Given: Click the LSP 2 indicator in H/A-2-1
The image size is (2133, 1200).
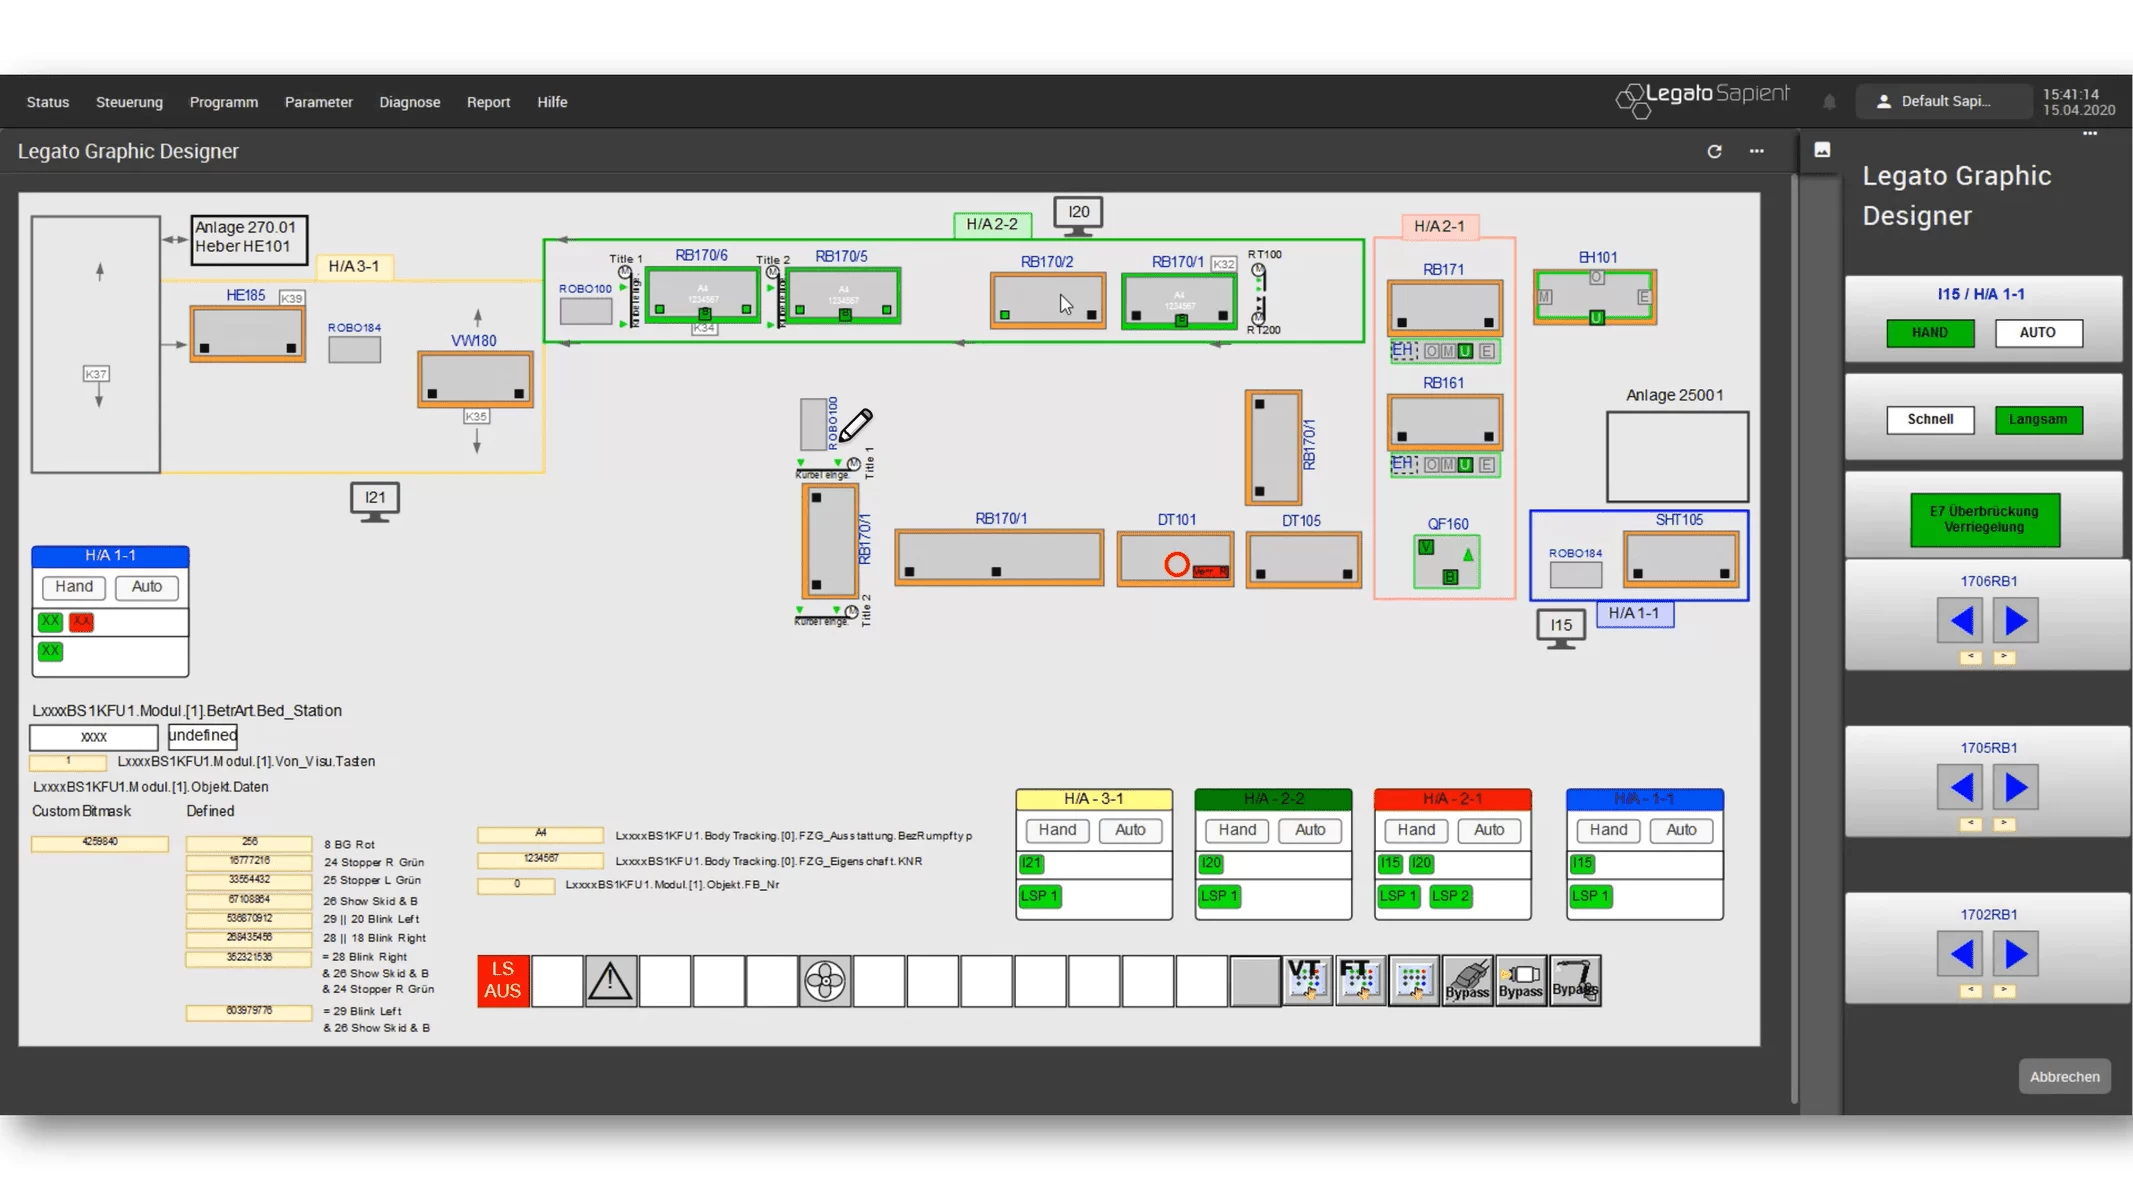Looking at the screenshot, I should tap(1450, 896).
